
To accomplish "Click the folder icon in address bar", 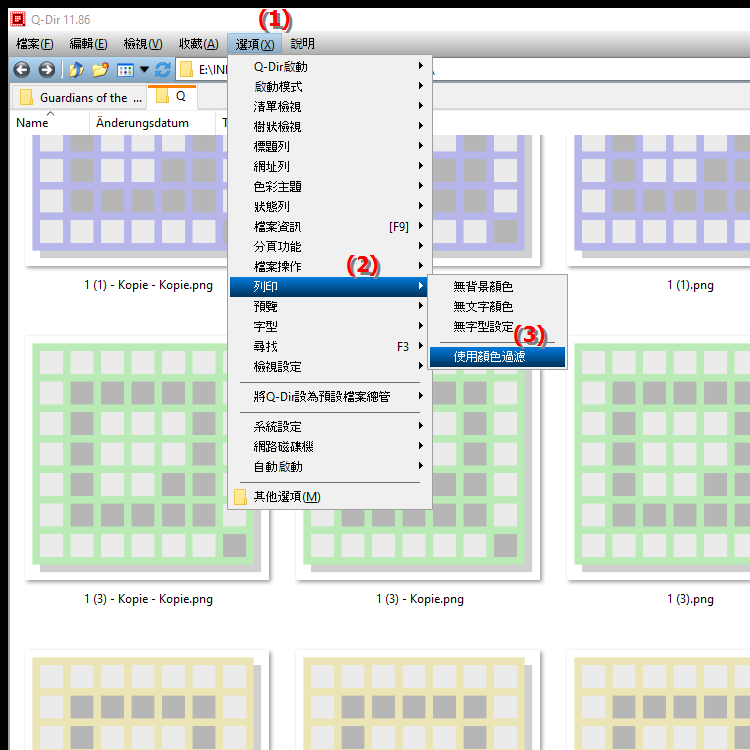I will (x=186, y=70).
